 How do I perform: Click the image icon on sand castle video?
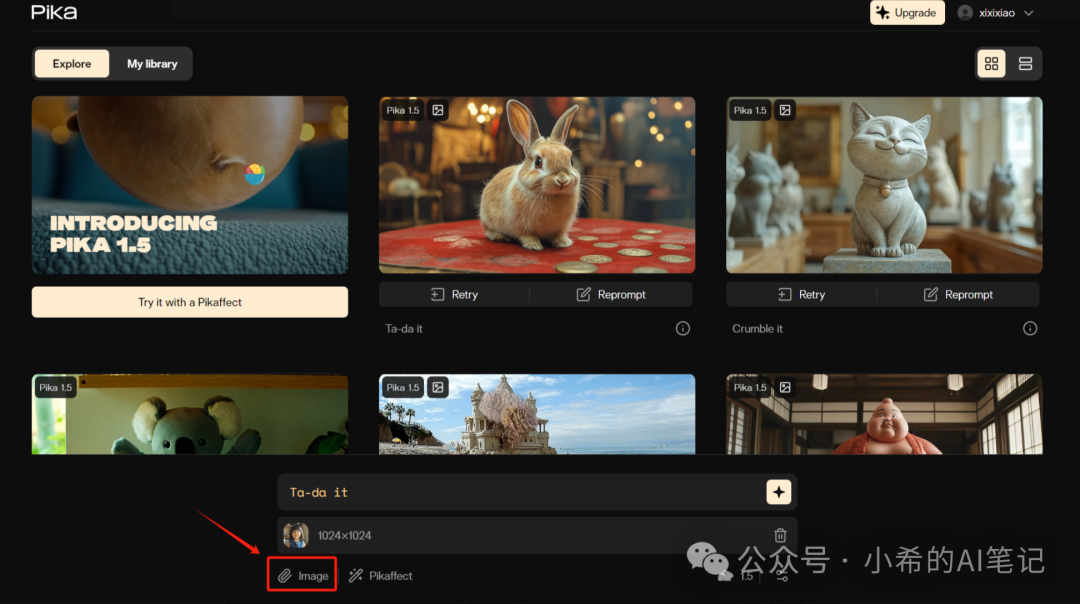click(x=438, y=388)
